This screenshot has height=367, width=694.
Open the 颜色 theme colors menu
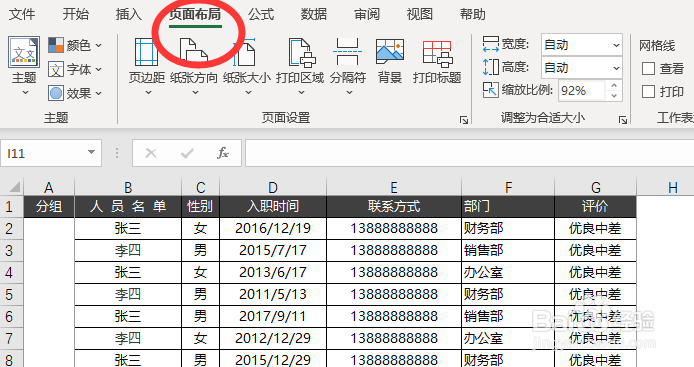point(75,45)
